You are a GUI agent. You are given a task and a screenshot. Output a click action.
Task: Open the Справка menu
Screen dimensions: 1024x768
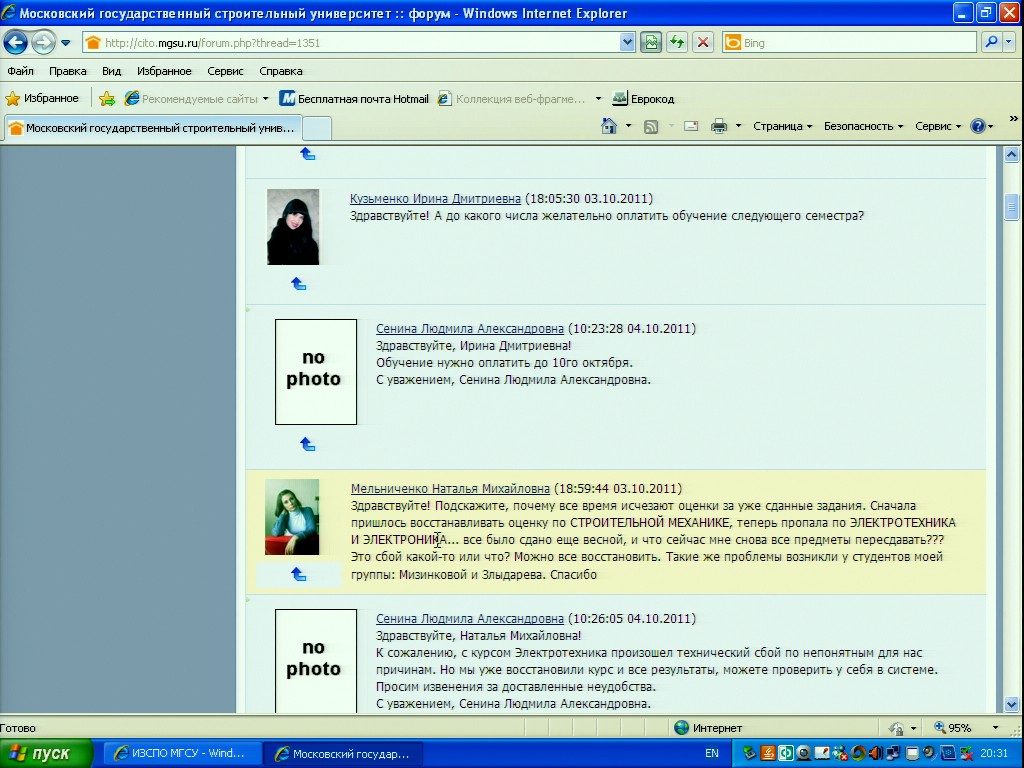(281, 71)
